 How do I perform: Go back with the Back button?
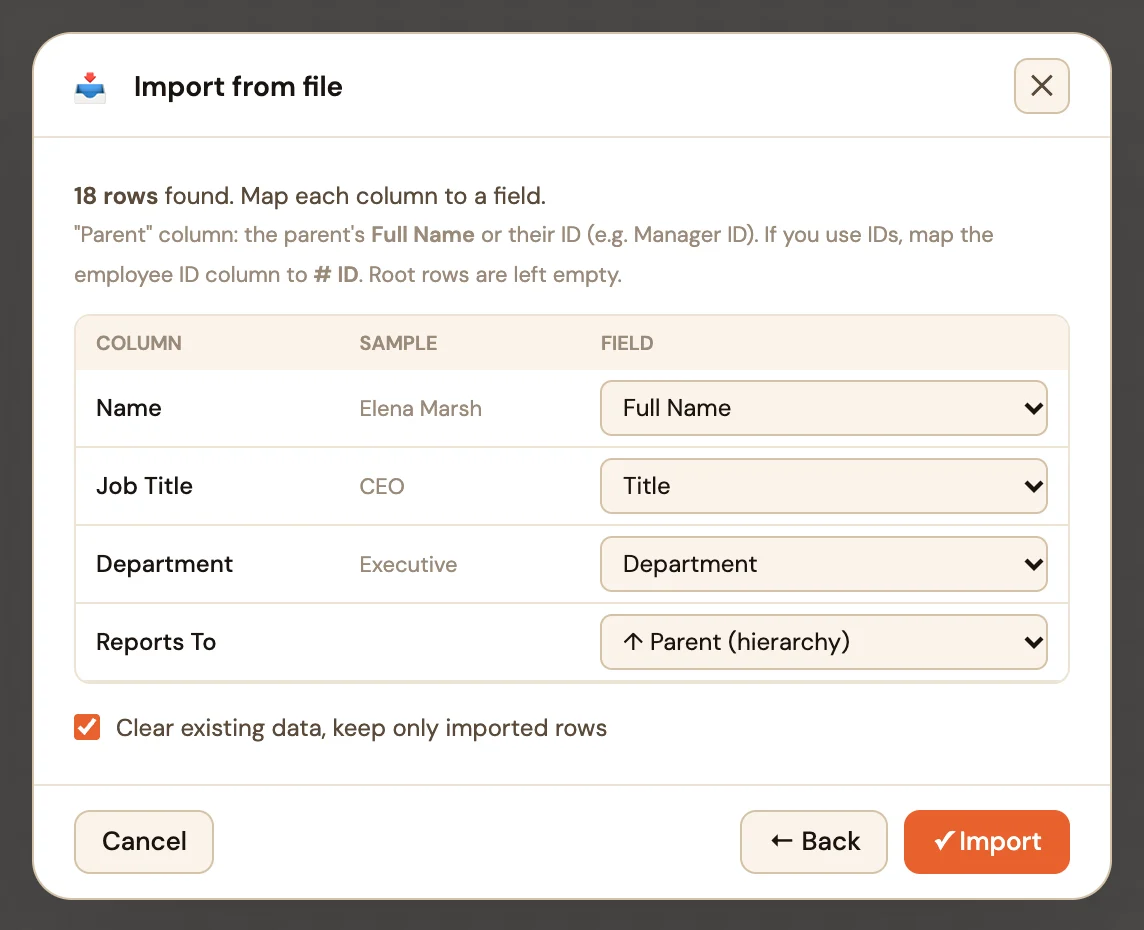813,842
